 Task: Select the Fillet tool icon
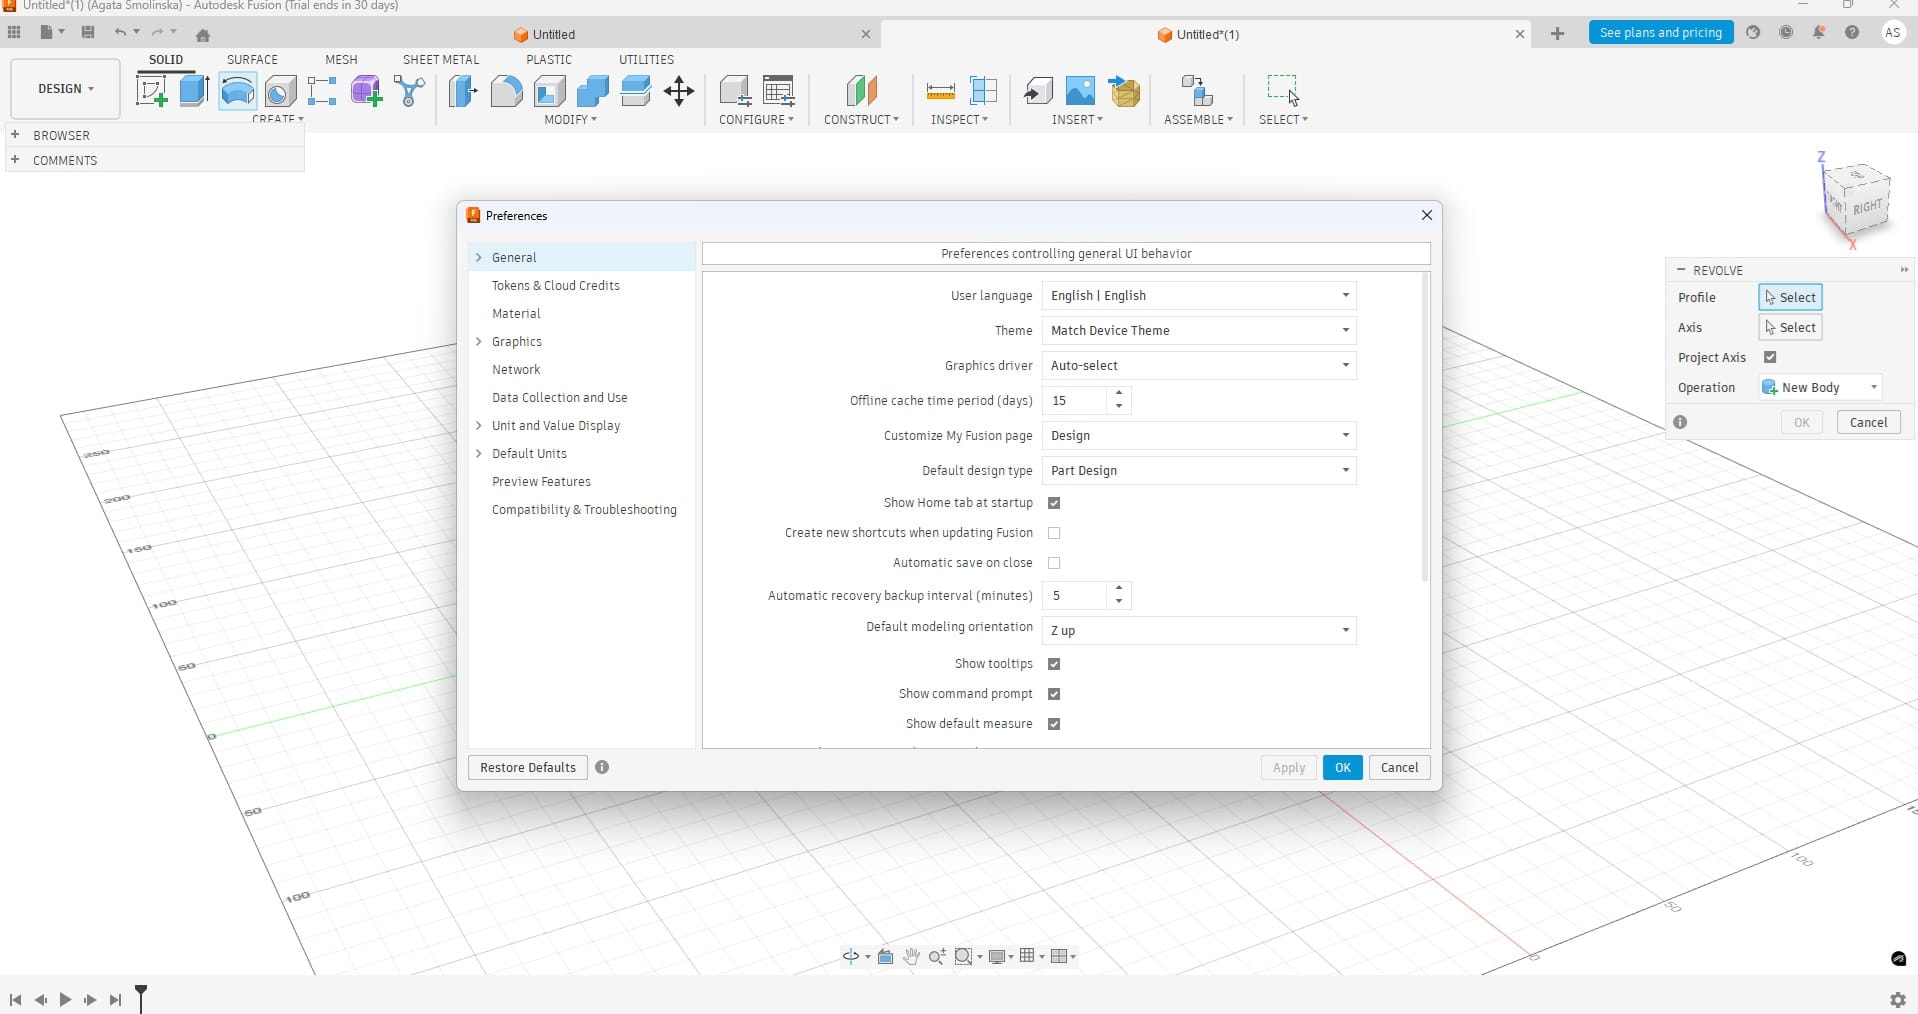pyautogui.click(x=506, y=91)
